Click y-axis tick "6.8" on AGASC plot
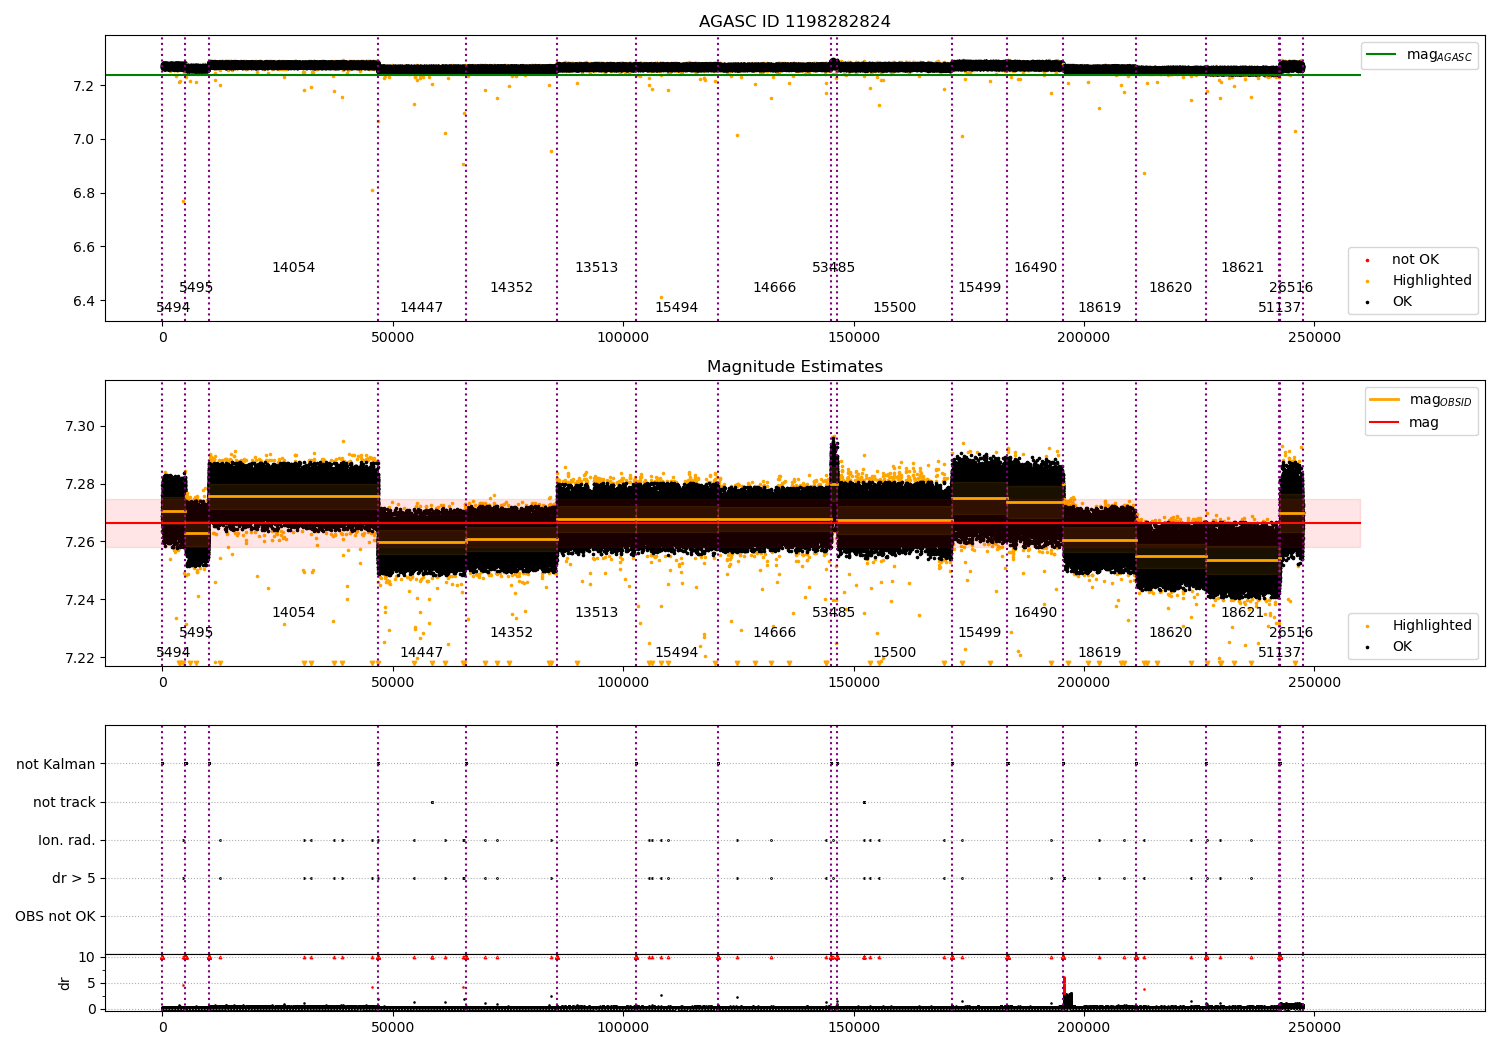 84,194
